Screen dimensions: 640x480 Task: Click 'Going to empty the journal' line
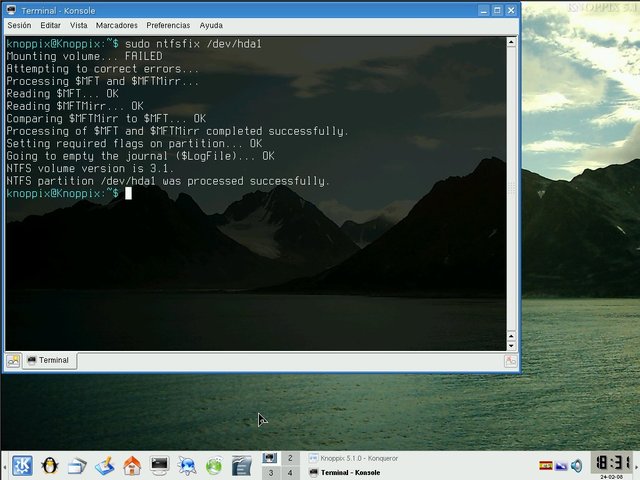coord(140,156)
